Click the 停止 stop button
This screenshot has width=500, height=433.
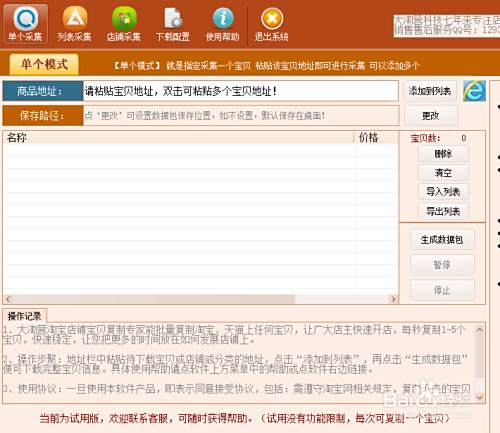pos(442,290)
